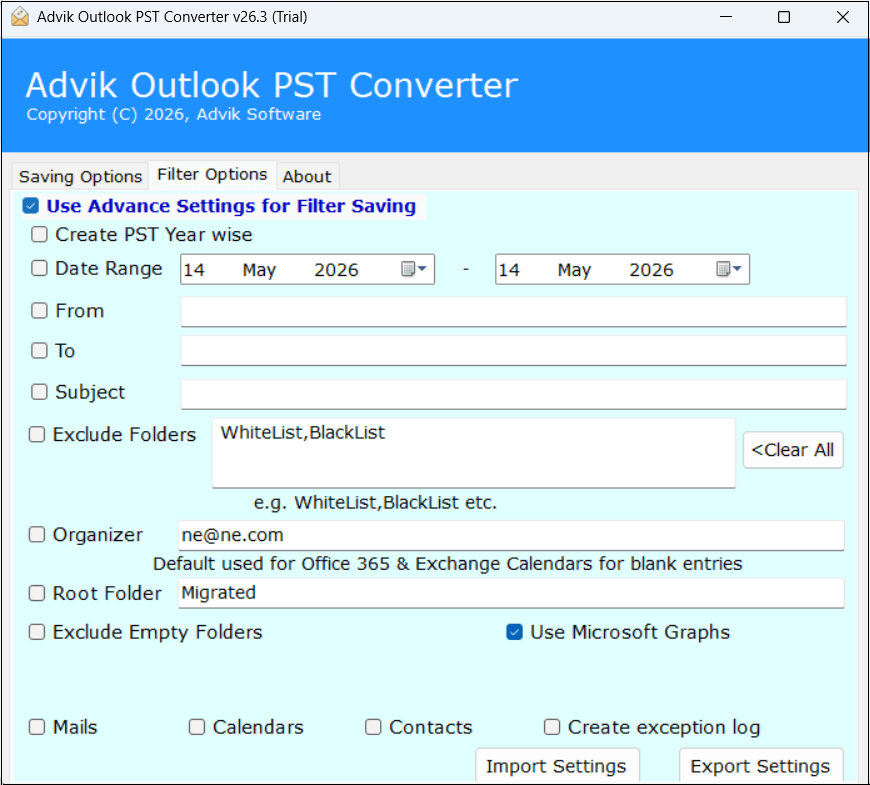Enable Exclude Empty Folders
The image size is (870, 785).
pos(37,632)
